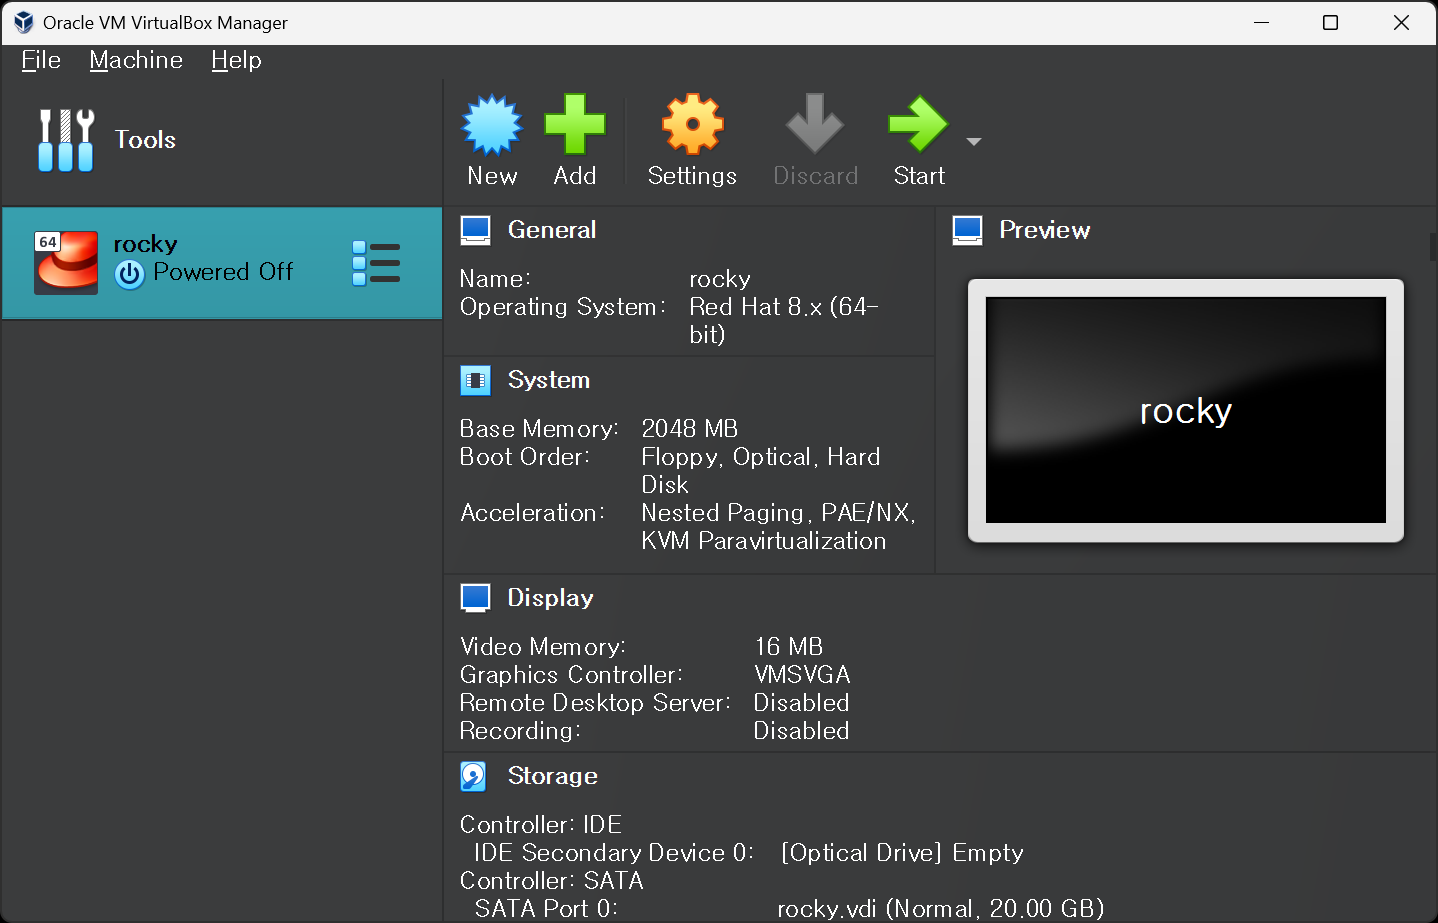
Task: Click the rocky.vdi hard disk entry
Action: coord(941,909)
